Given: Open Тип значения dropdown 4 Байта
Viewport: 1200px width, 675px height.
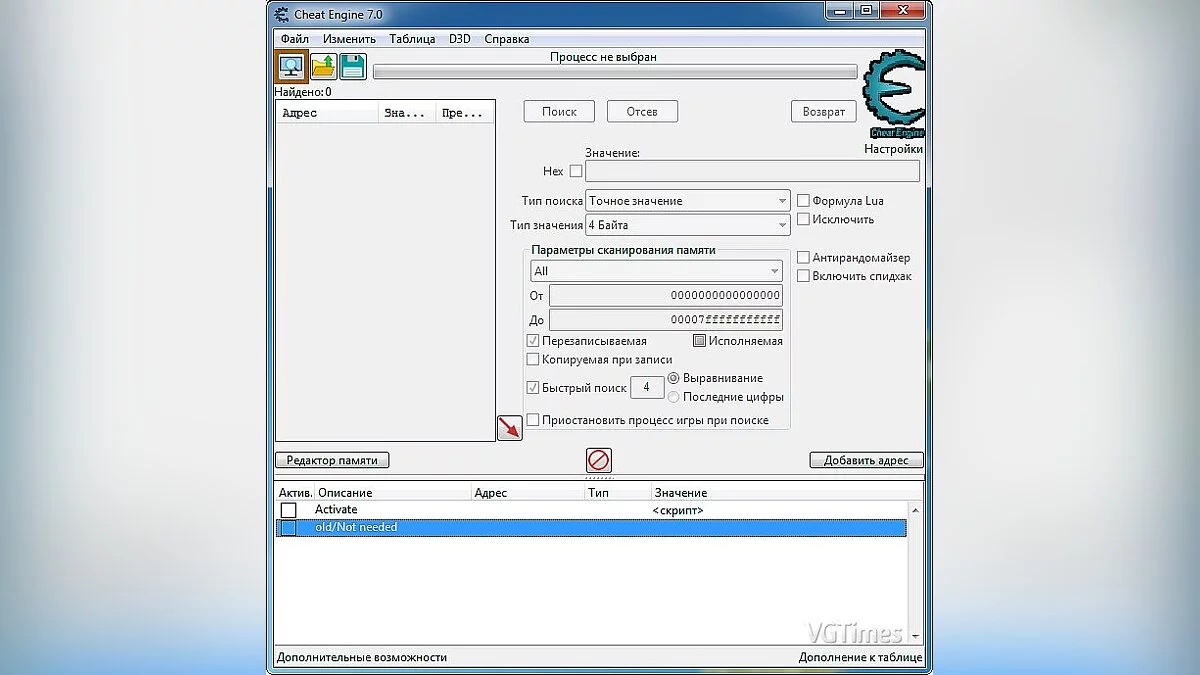Looking at the screenshot, I should pyautogui.click(x=688, y=225).
